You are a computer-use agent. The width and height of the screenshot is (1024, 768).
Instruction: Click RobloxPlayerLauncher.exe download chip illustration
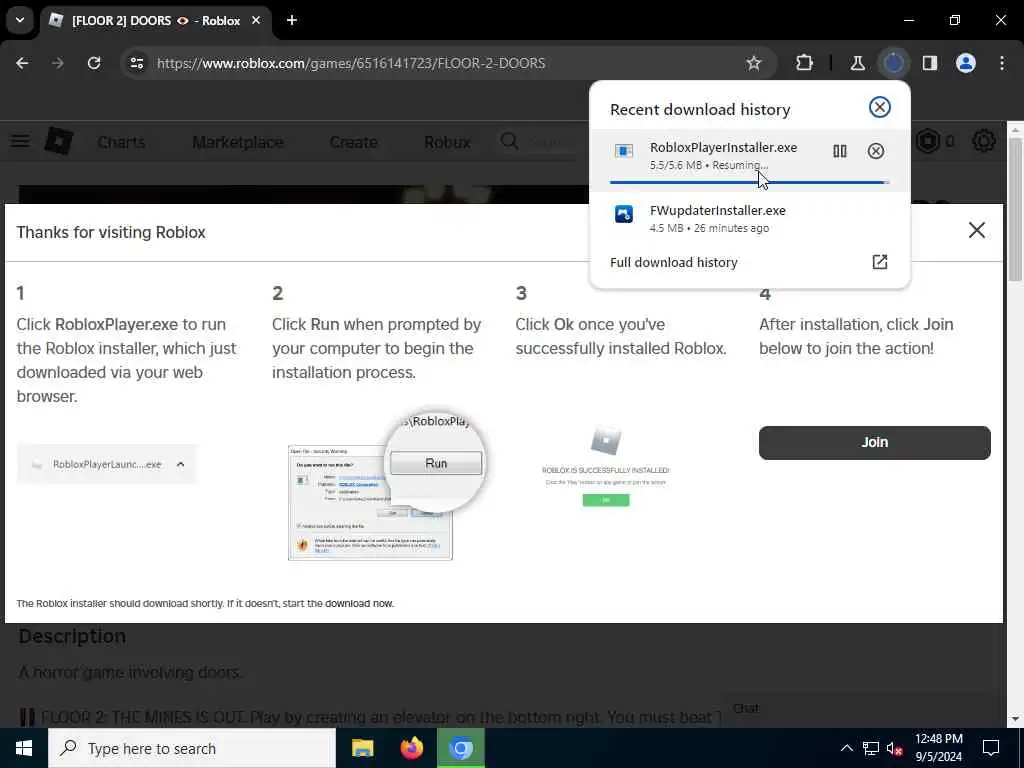pyautogui.click(x=106, y=464)
